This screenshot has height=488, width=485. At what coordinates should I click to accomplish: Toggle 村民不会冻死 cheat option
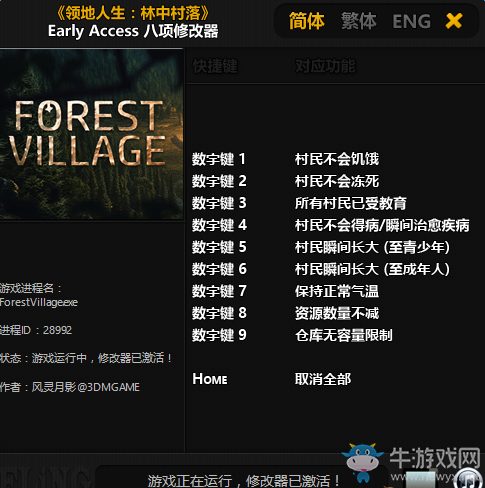point(337,181)
